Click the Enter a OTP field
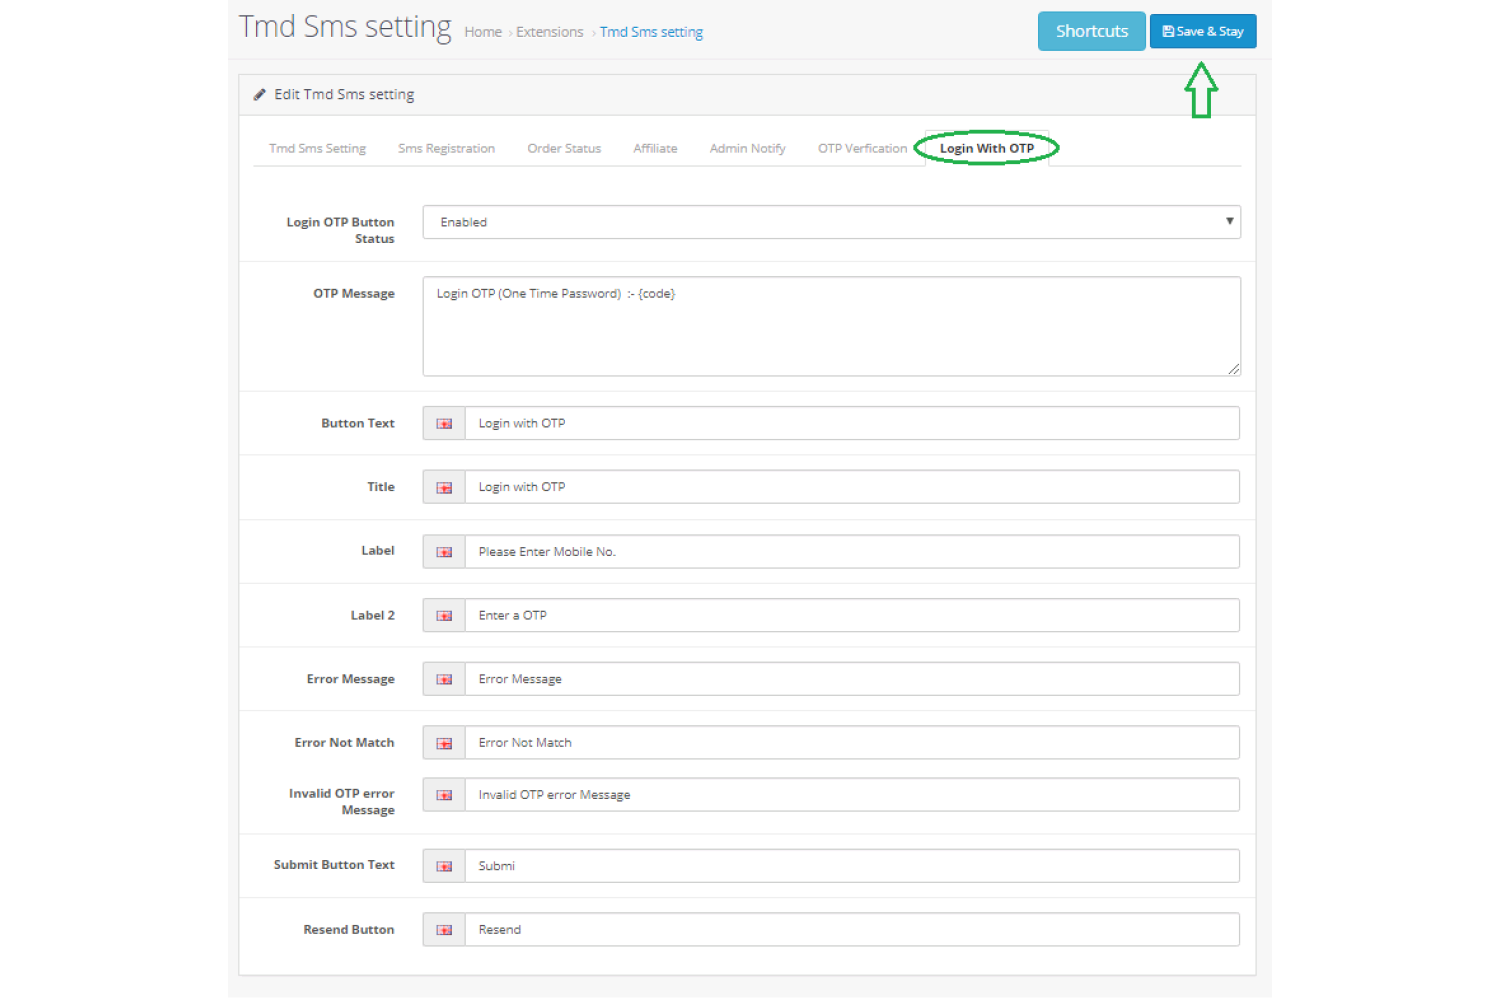The width and height of the screenshot is (1500, 1000). click(852, 615)
